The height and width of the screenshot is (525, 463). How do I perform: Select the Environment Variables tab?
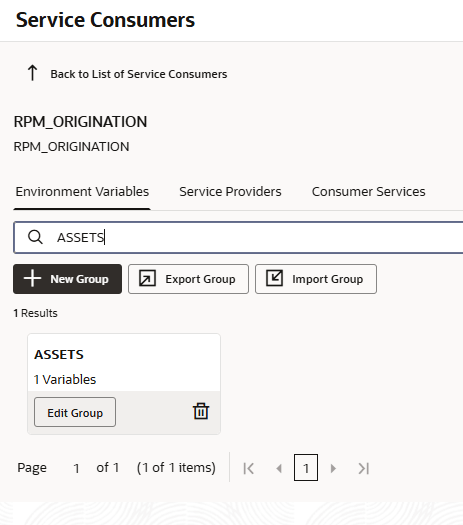point(82,192)
